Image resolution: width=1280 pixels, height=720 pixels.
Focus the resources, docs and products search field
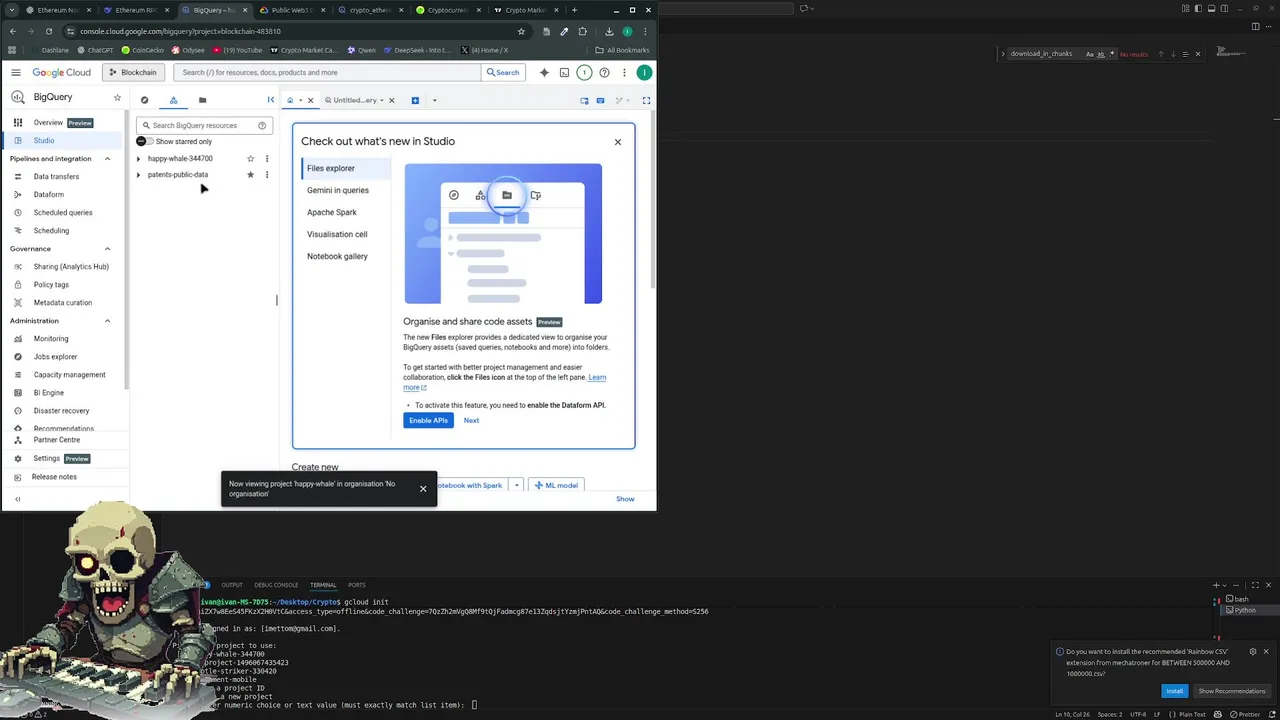click(x=328, y=72)
